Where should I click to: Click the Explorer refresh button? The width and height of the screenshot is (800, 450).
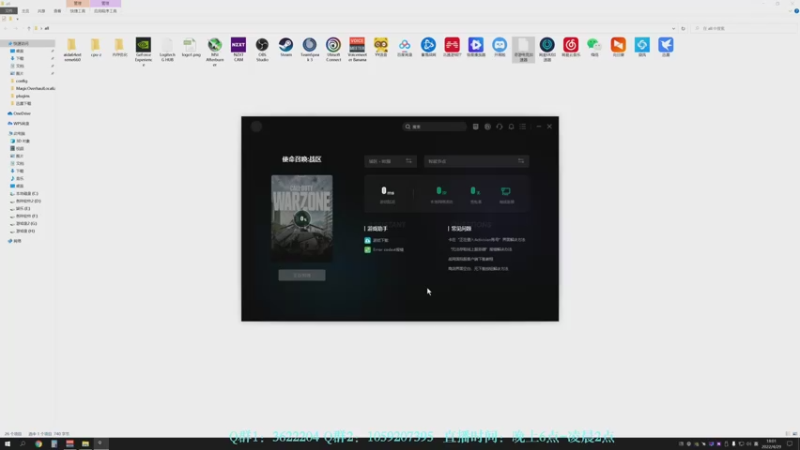point(683,29)
